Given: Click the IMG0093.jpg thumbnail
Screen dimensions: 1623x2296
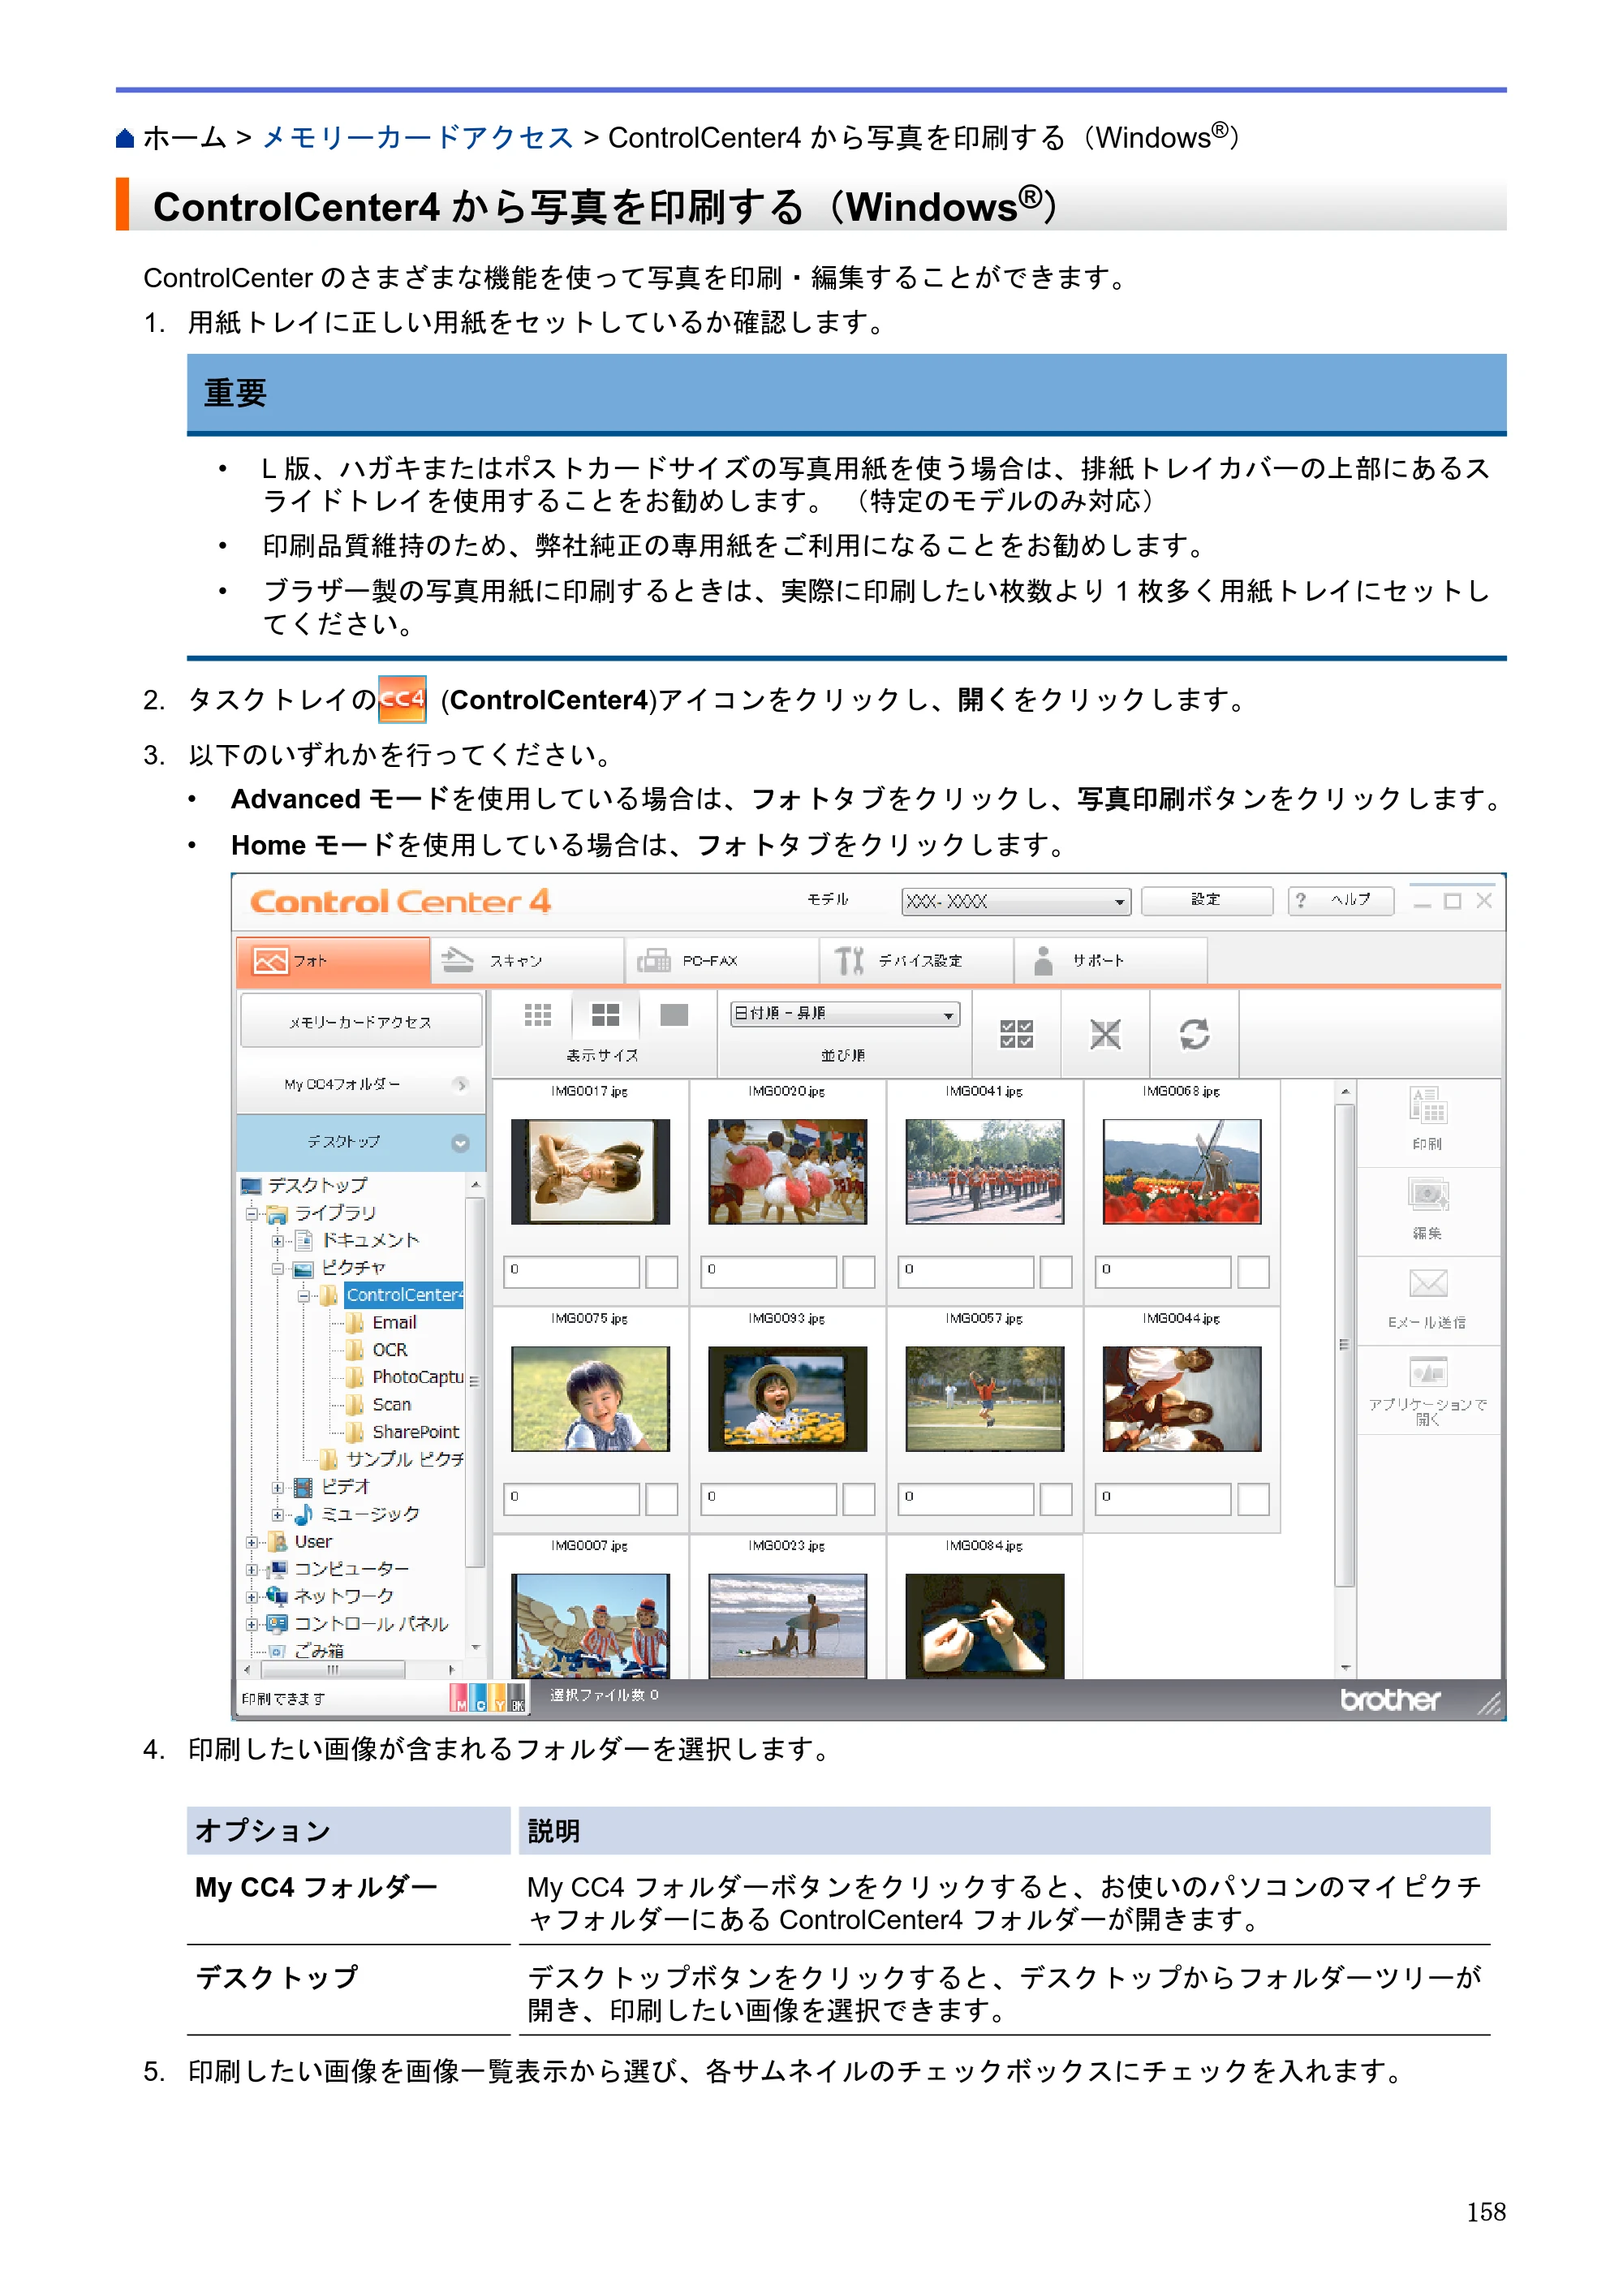Looking at the screenshot, I should pos(787,1398).
